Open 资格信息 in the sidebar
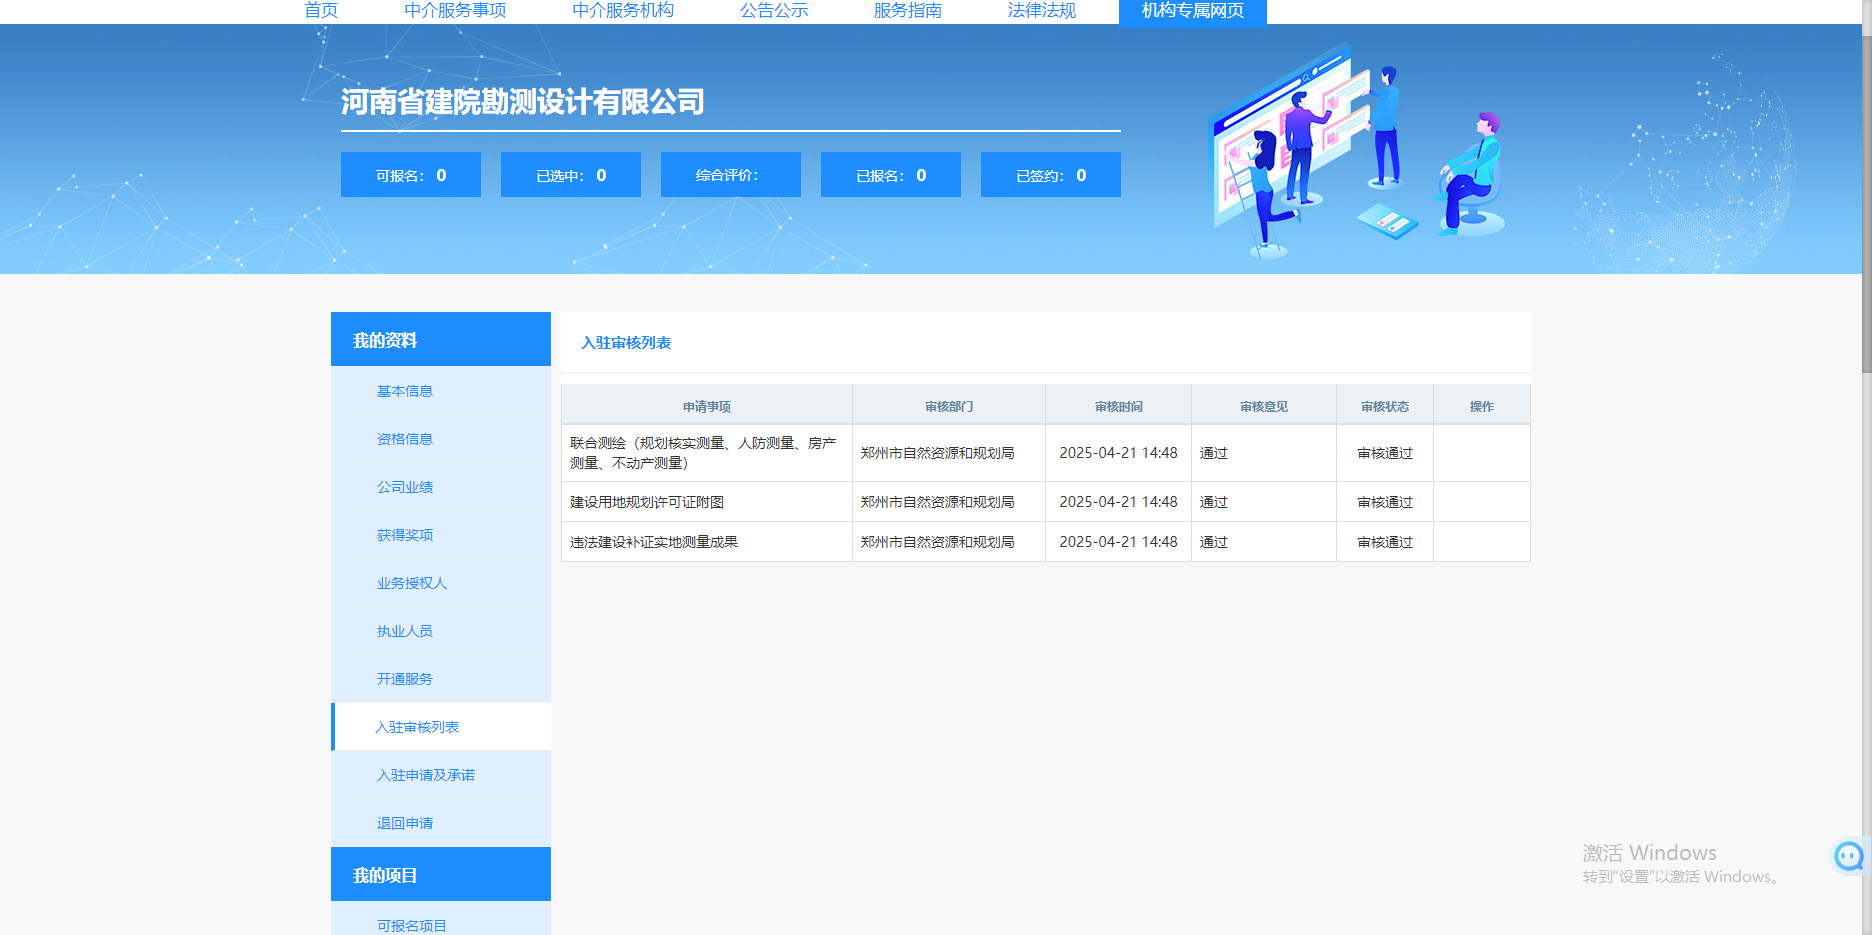The height and width of the screenshot is (935, 1872). point(405,439)
